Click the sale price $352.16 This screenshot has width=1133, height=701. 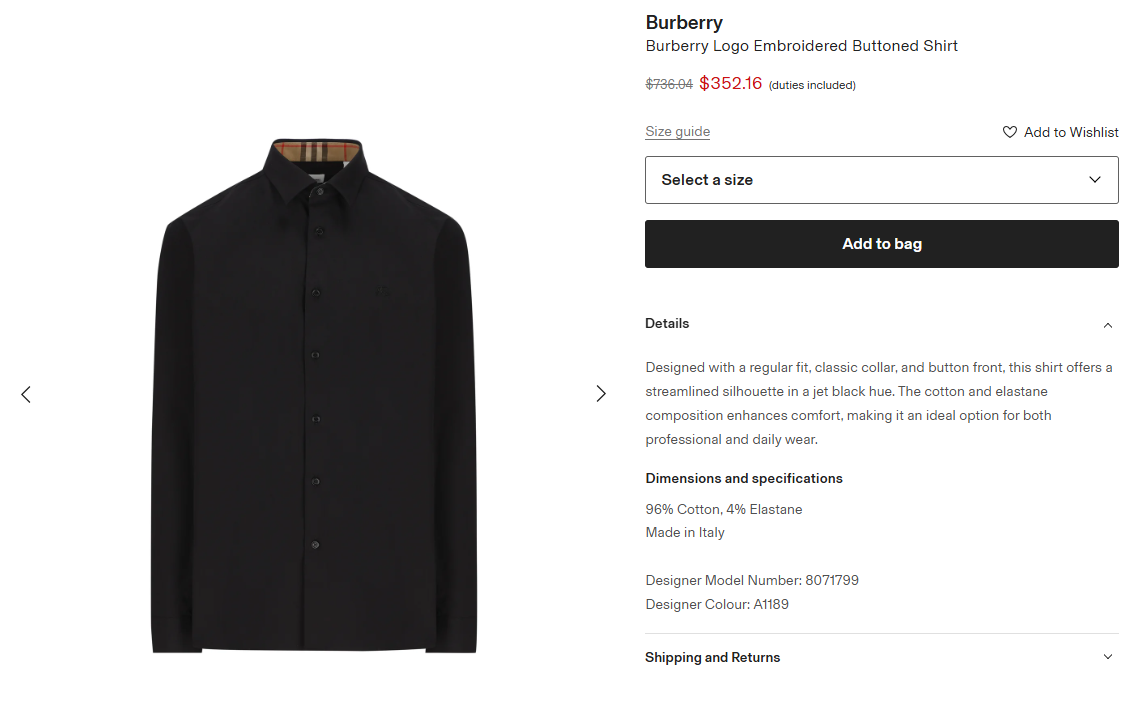[x=731, y=84]
